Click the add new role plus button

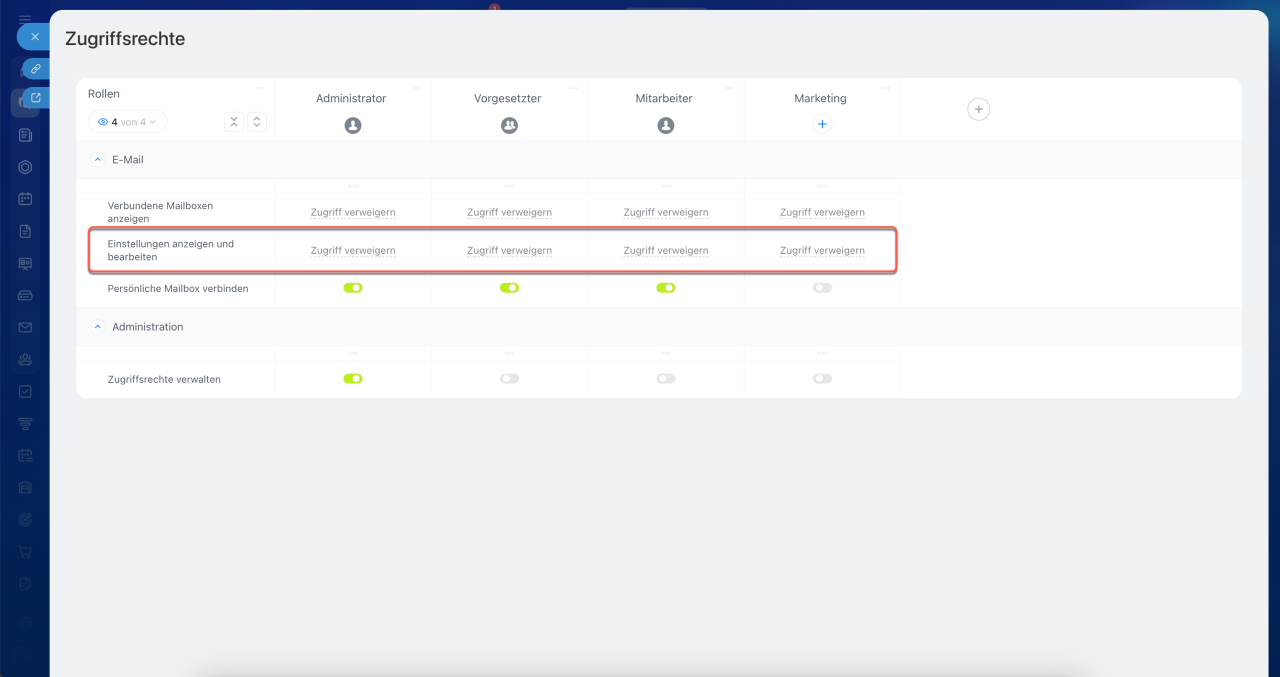pyautogui.click(x=978, y=109)
